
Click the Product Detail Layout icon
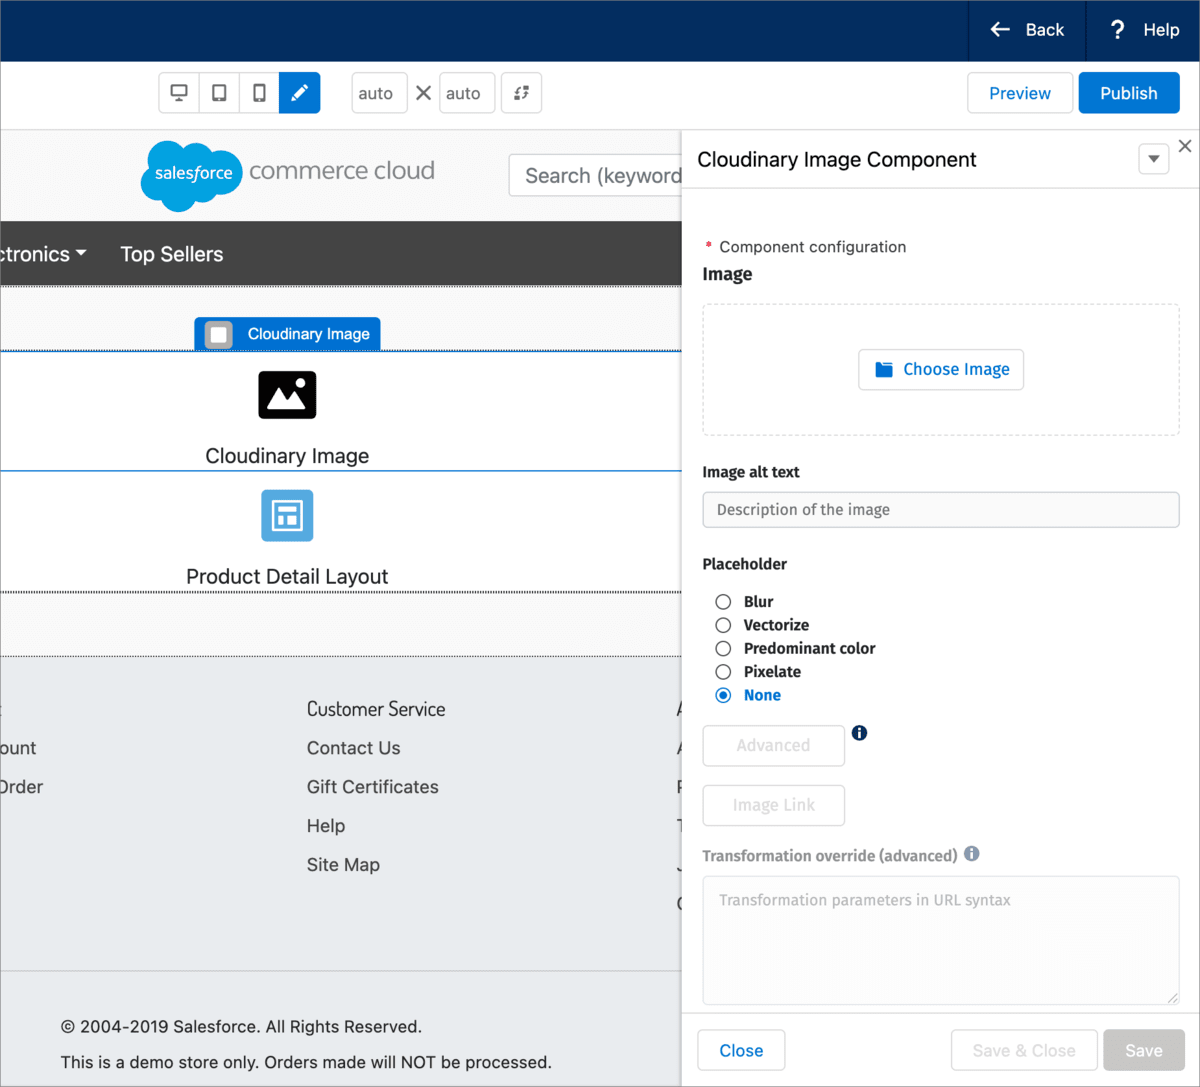[287, 515]
